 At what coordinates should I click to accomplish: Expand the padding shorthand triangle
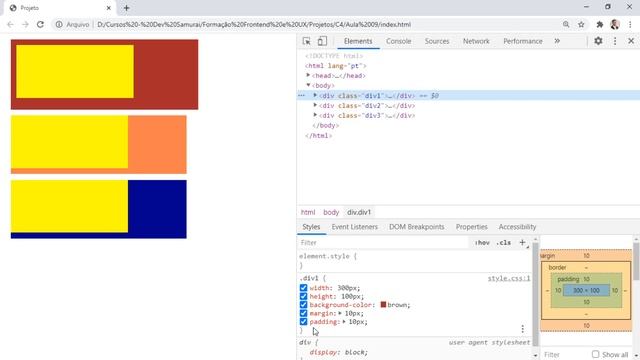click(344, 322)
